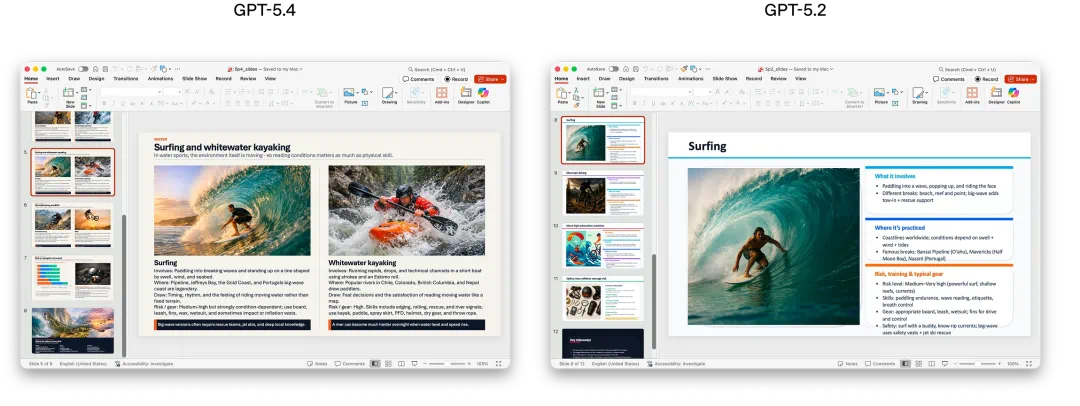Expand the Share dropdown in the right window
The width and height of the screenshot is (1080, 406).
[x=1033, y=79]
